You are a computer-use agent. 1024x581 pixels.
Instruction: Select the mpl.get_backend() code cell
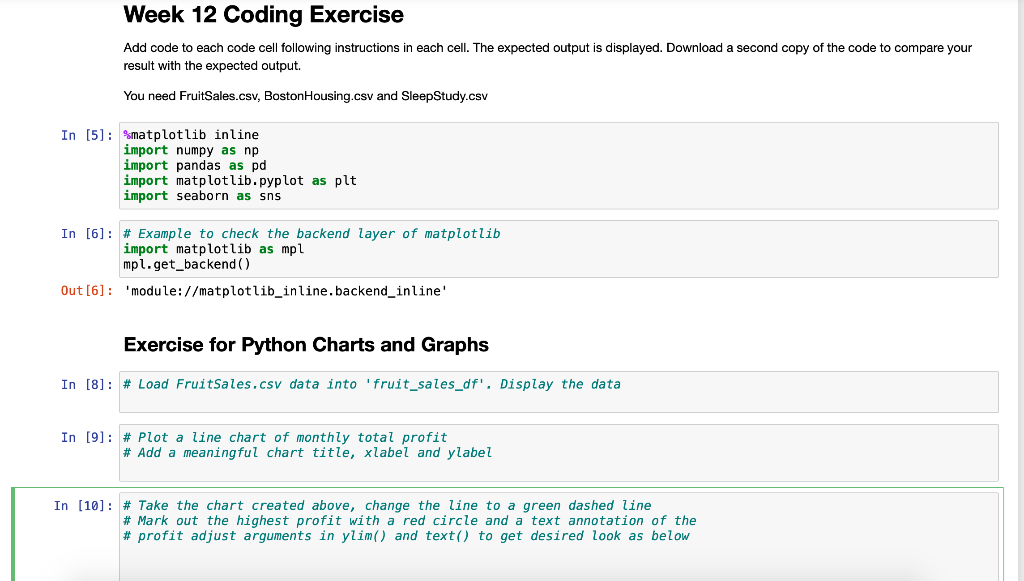pos(558,249)
